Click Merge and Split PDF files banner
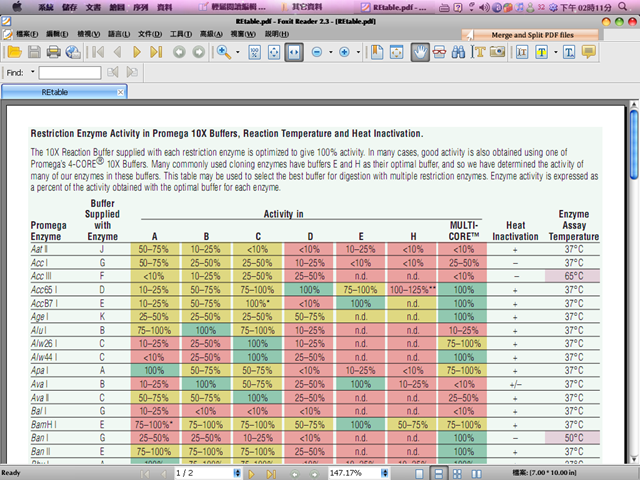The image size is (640, 480). [530, 35]
